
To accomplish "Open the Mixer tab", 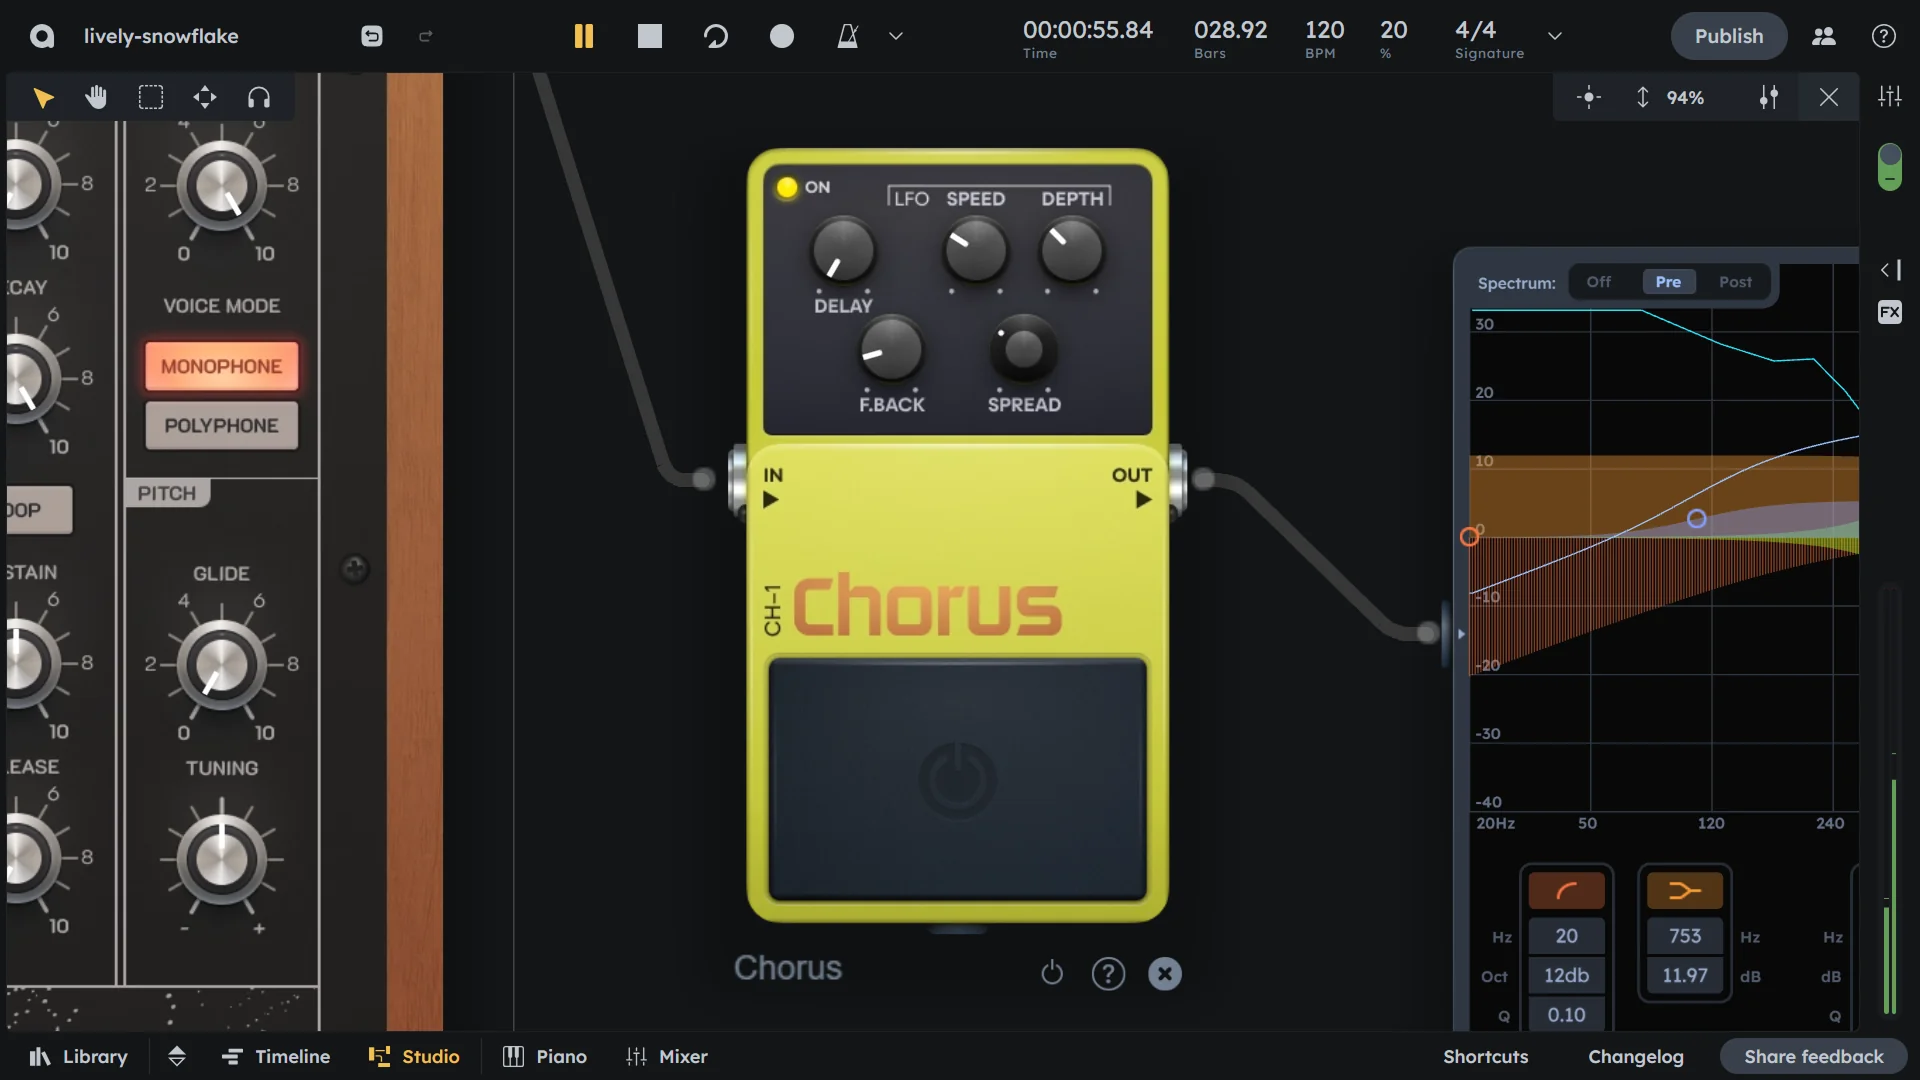I will point(667,1056).
